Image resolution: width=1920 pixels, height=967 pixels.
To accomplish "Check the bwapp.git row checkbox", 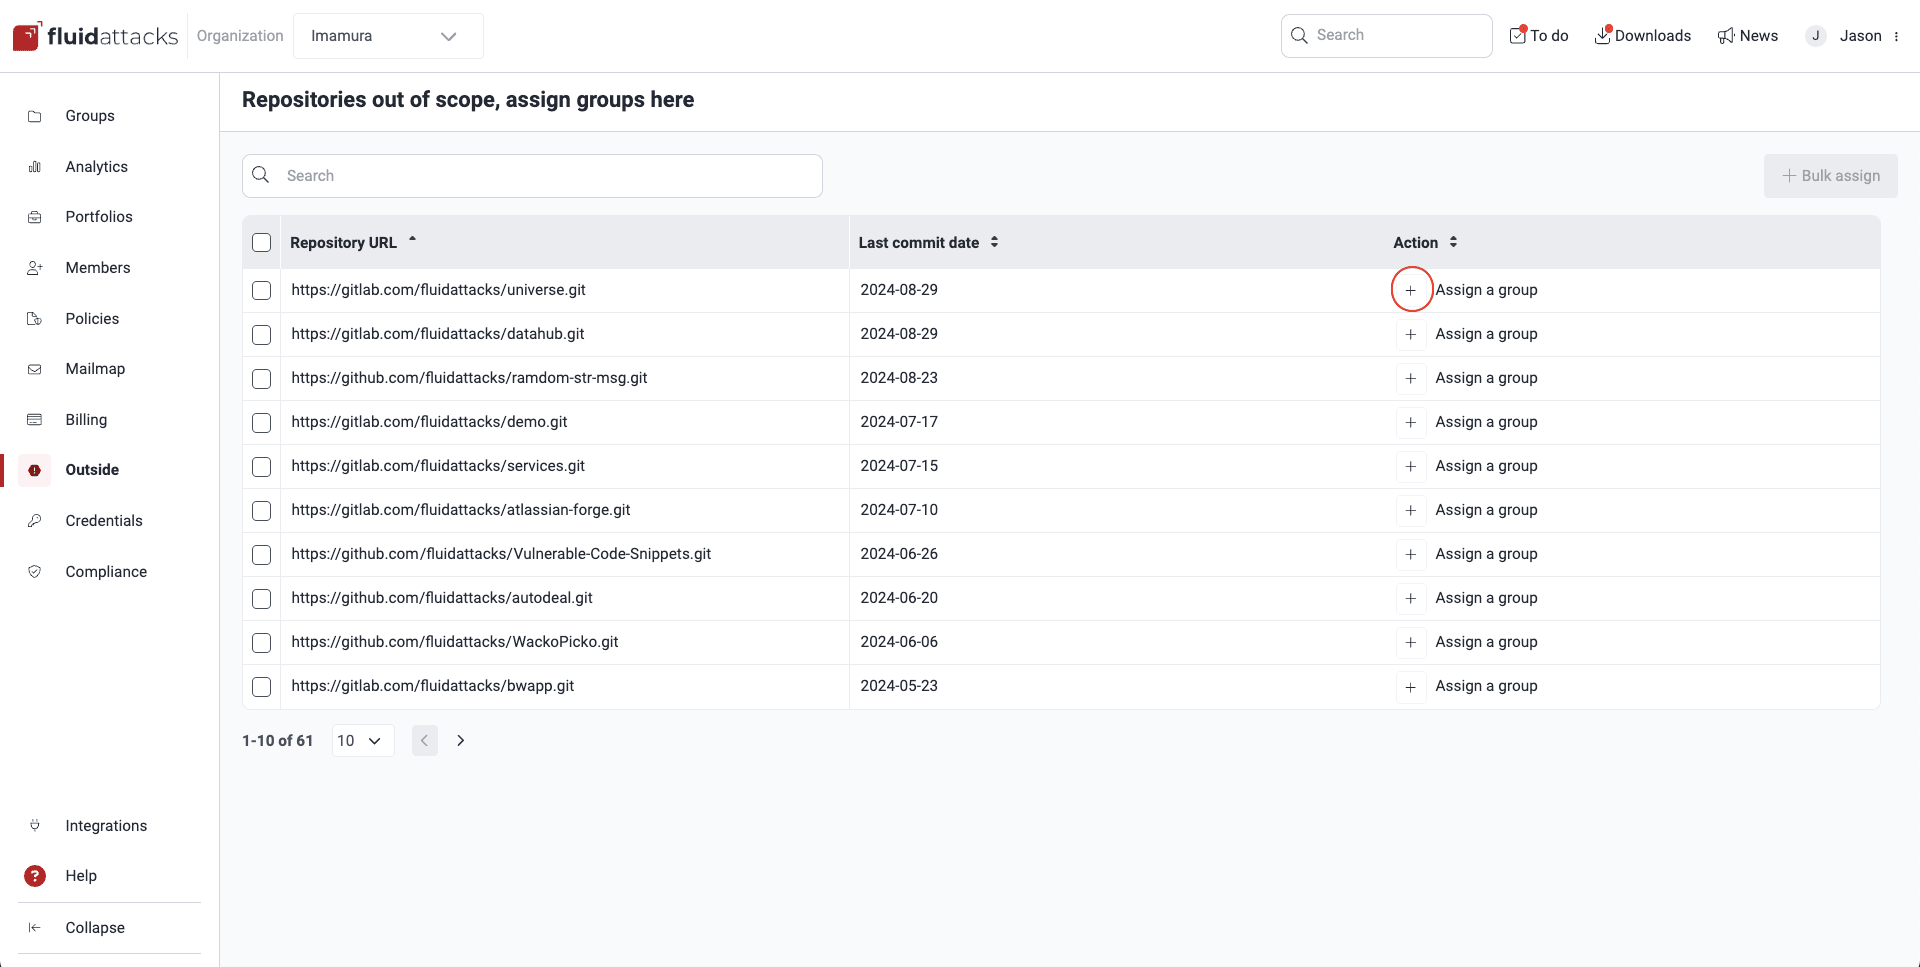I will pos(262,687).
